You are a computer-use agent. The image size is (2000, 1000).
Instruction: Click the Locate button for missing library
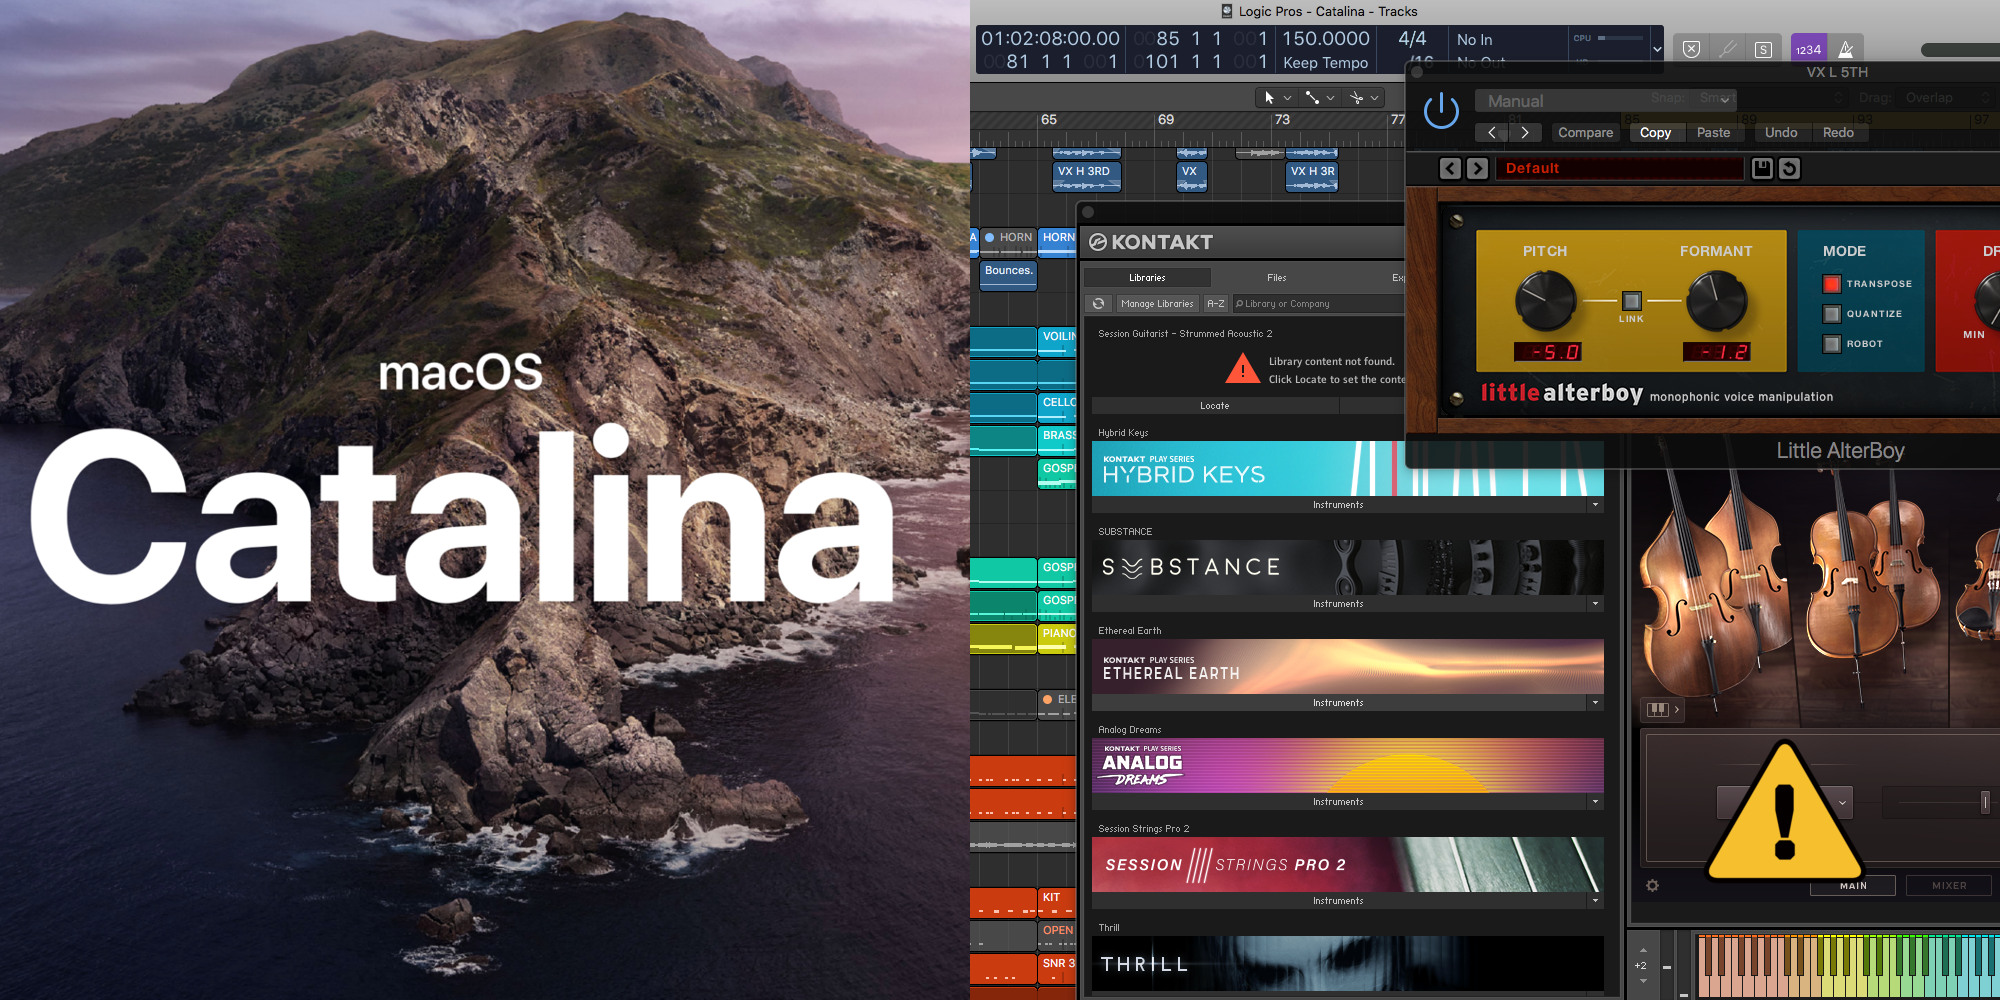1214,406
